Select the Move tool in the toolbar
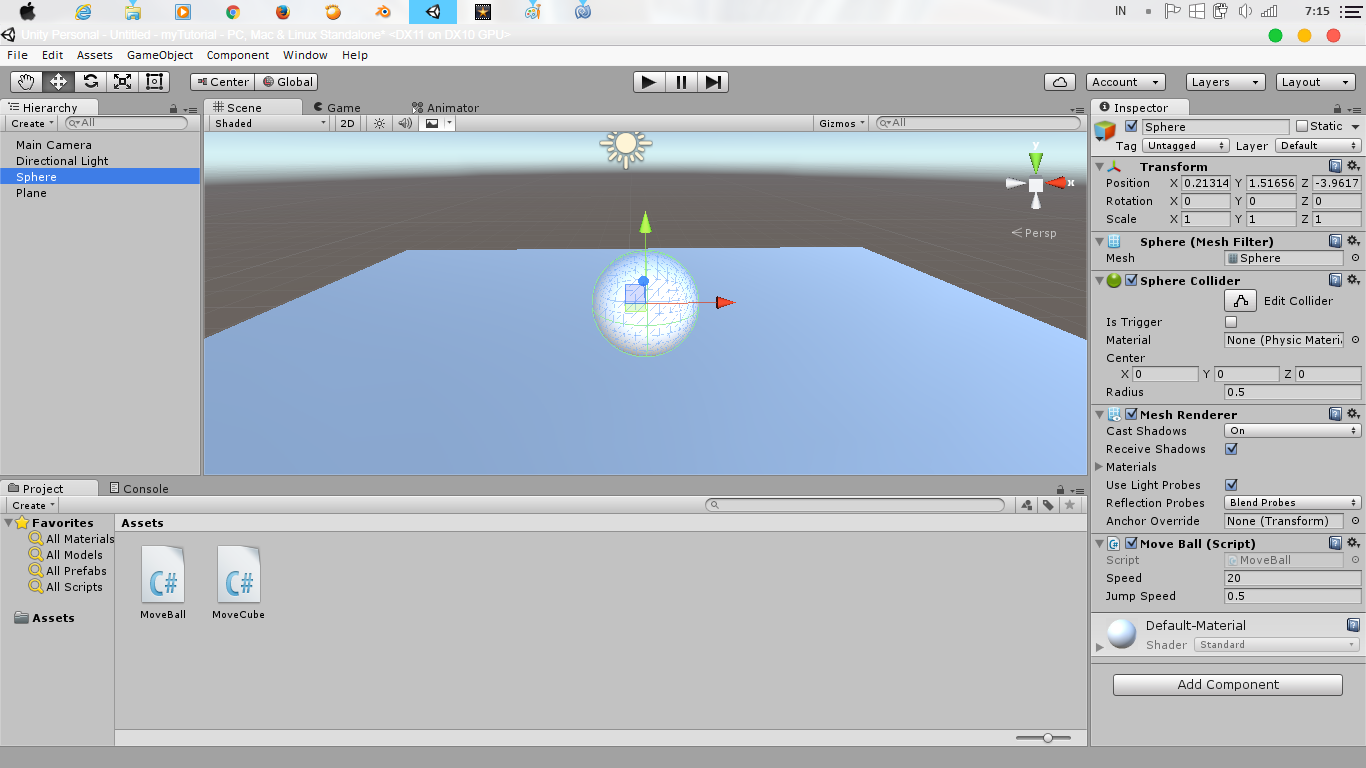The width and height of the screenshot is (1366, 768). coord(57,81)
